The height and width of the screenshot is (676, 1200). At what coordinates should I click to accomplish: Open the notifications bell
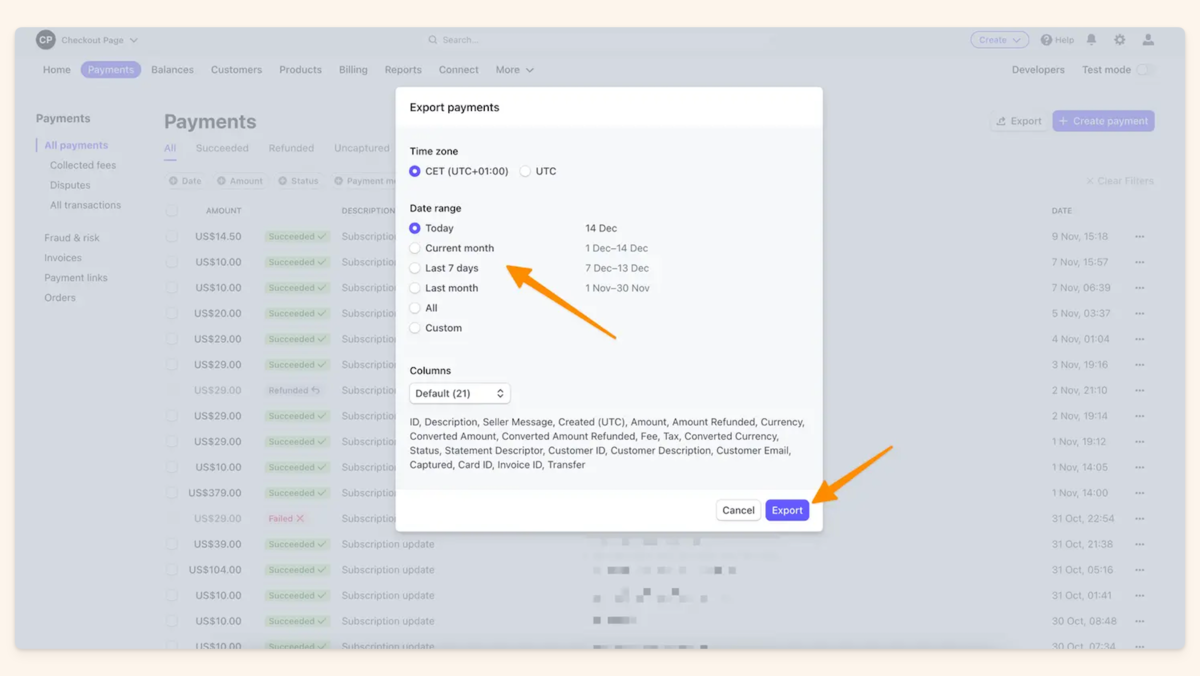[x=1091, y=39]
